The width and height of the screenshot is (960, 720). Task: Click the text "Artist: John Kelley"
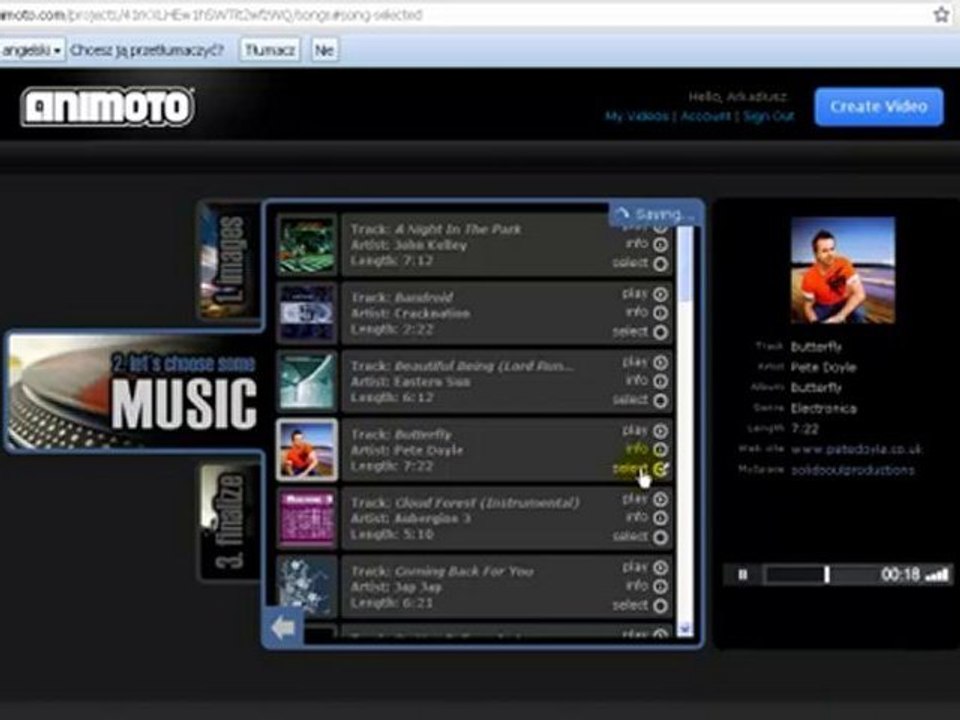408,245
